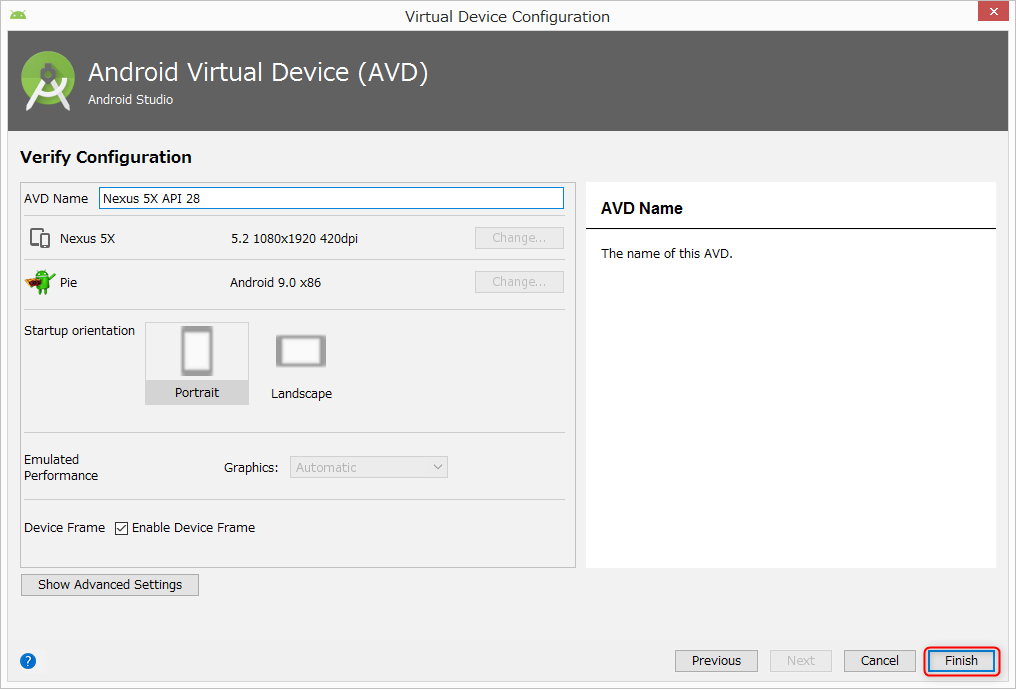This screenshot has height=689, width=1016.
Task: Click the 'AVD Name' heading in help panel
Action: [641, 208]
